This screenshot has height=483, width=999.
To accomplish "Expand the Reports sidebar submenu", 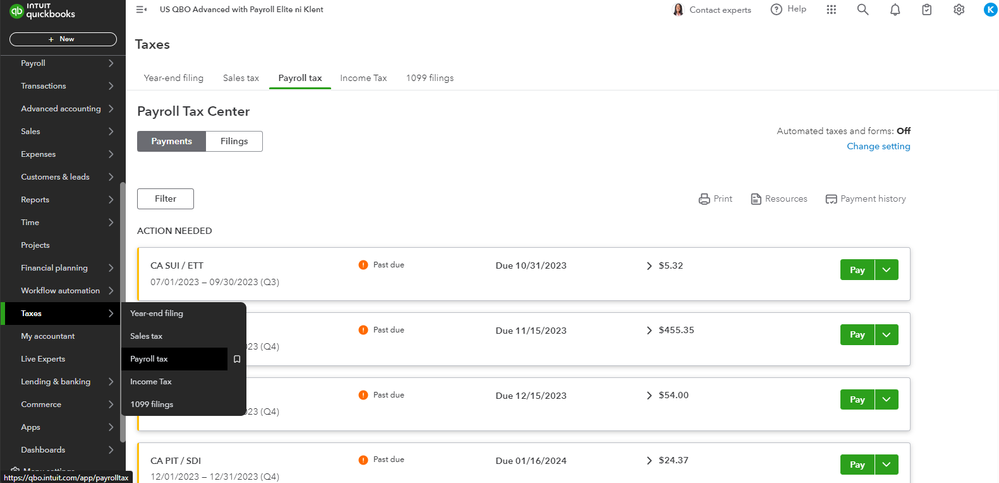I will (111, 200).
